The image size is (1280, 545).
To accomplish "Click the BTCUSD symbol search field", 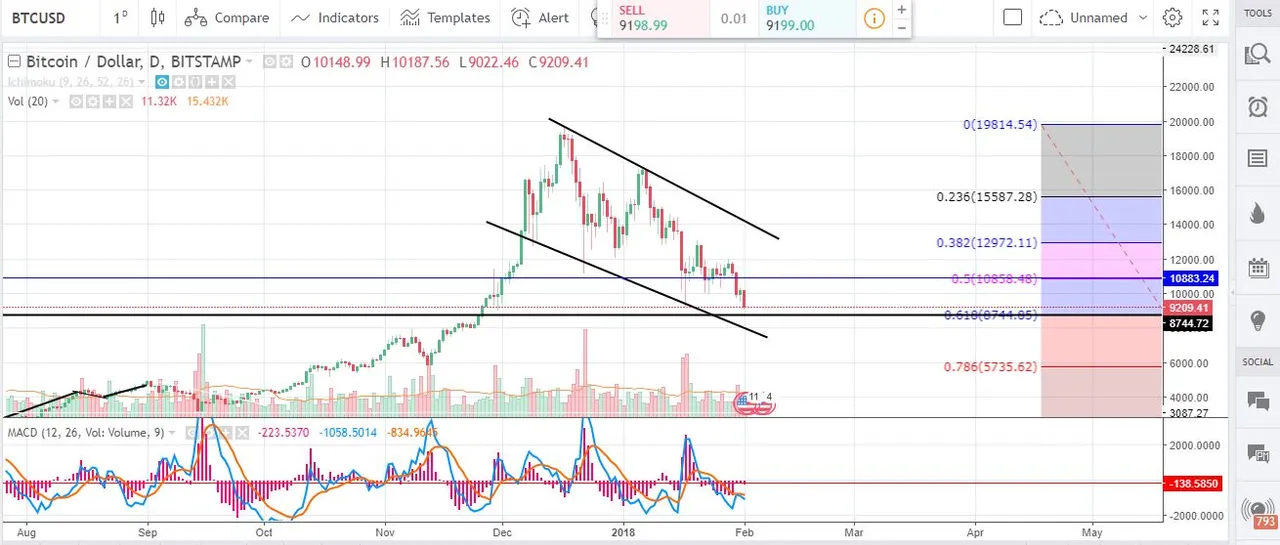I will pyautogui.click(x=50, y=17).
